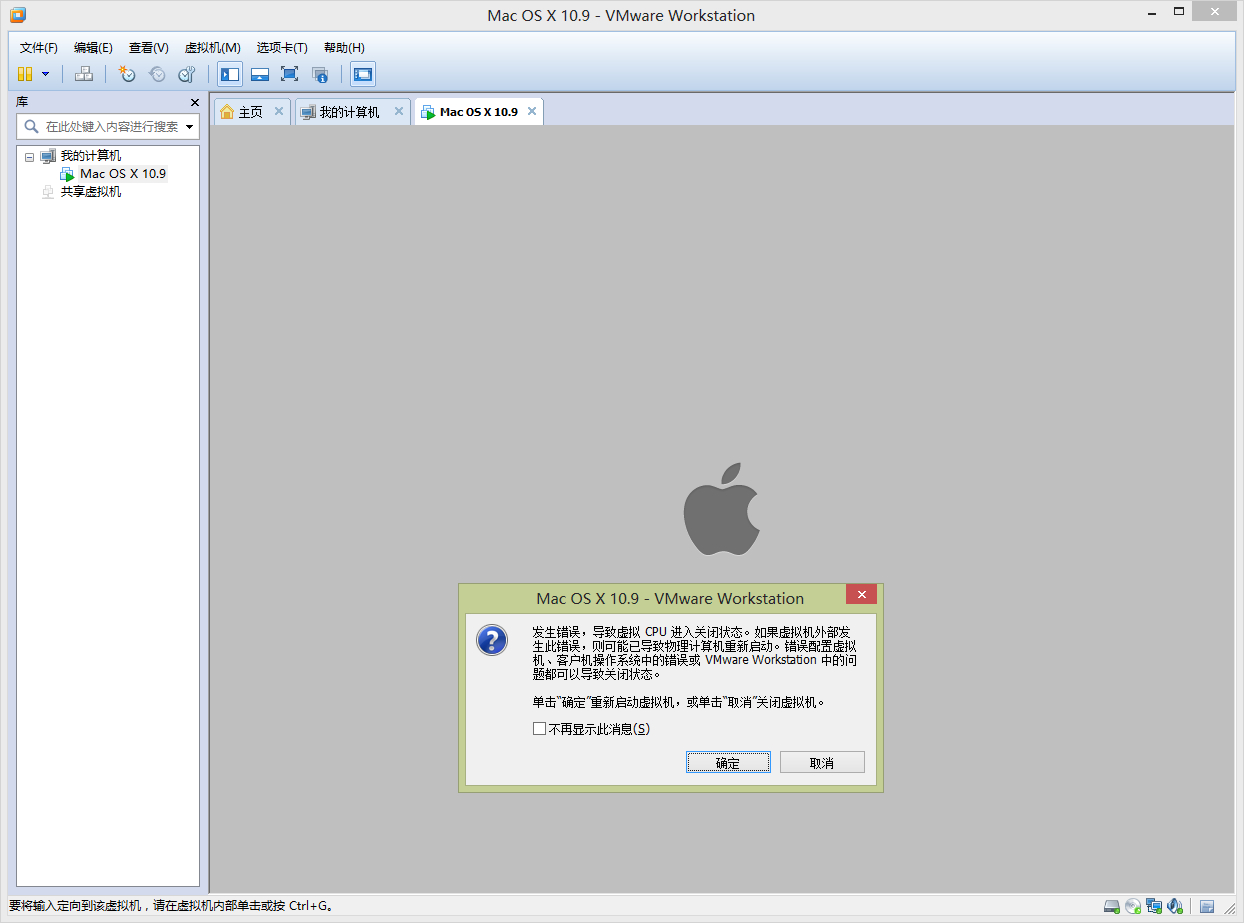The height and width of the screenshot is (923, 1244).
Task: Click 取消 to power off virtual machine
Action: (822, 763)
